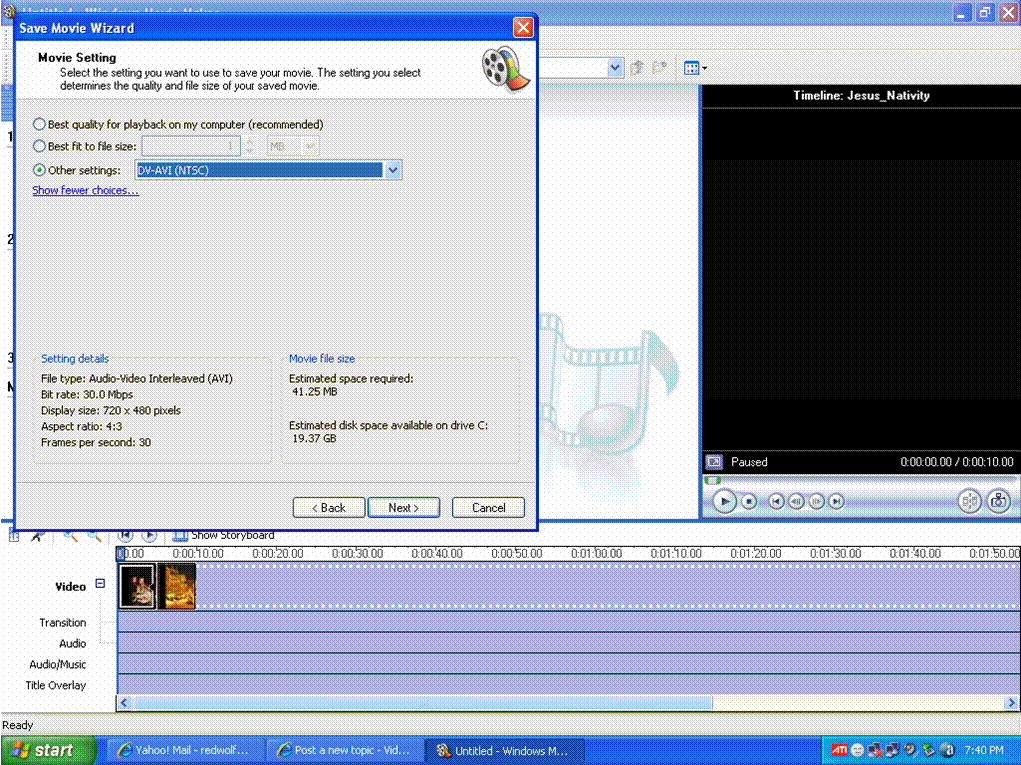Viewport: 1021px width, 765px height.
Task: Jump back to previous clip in monitor
Action: tap(776, 501)
